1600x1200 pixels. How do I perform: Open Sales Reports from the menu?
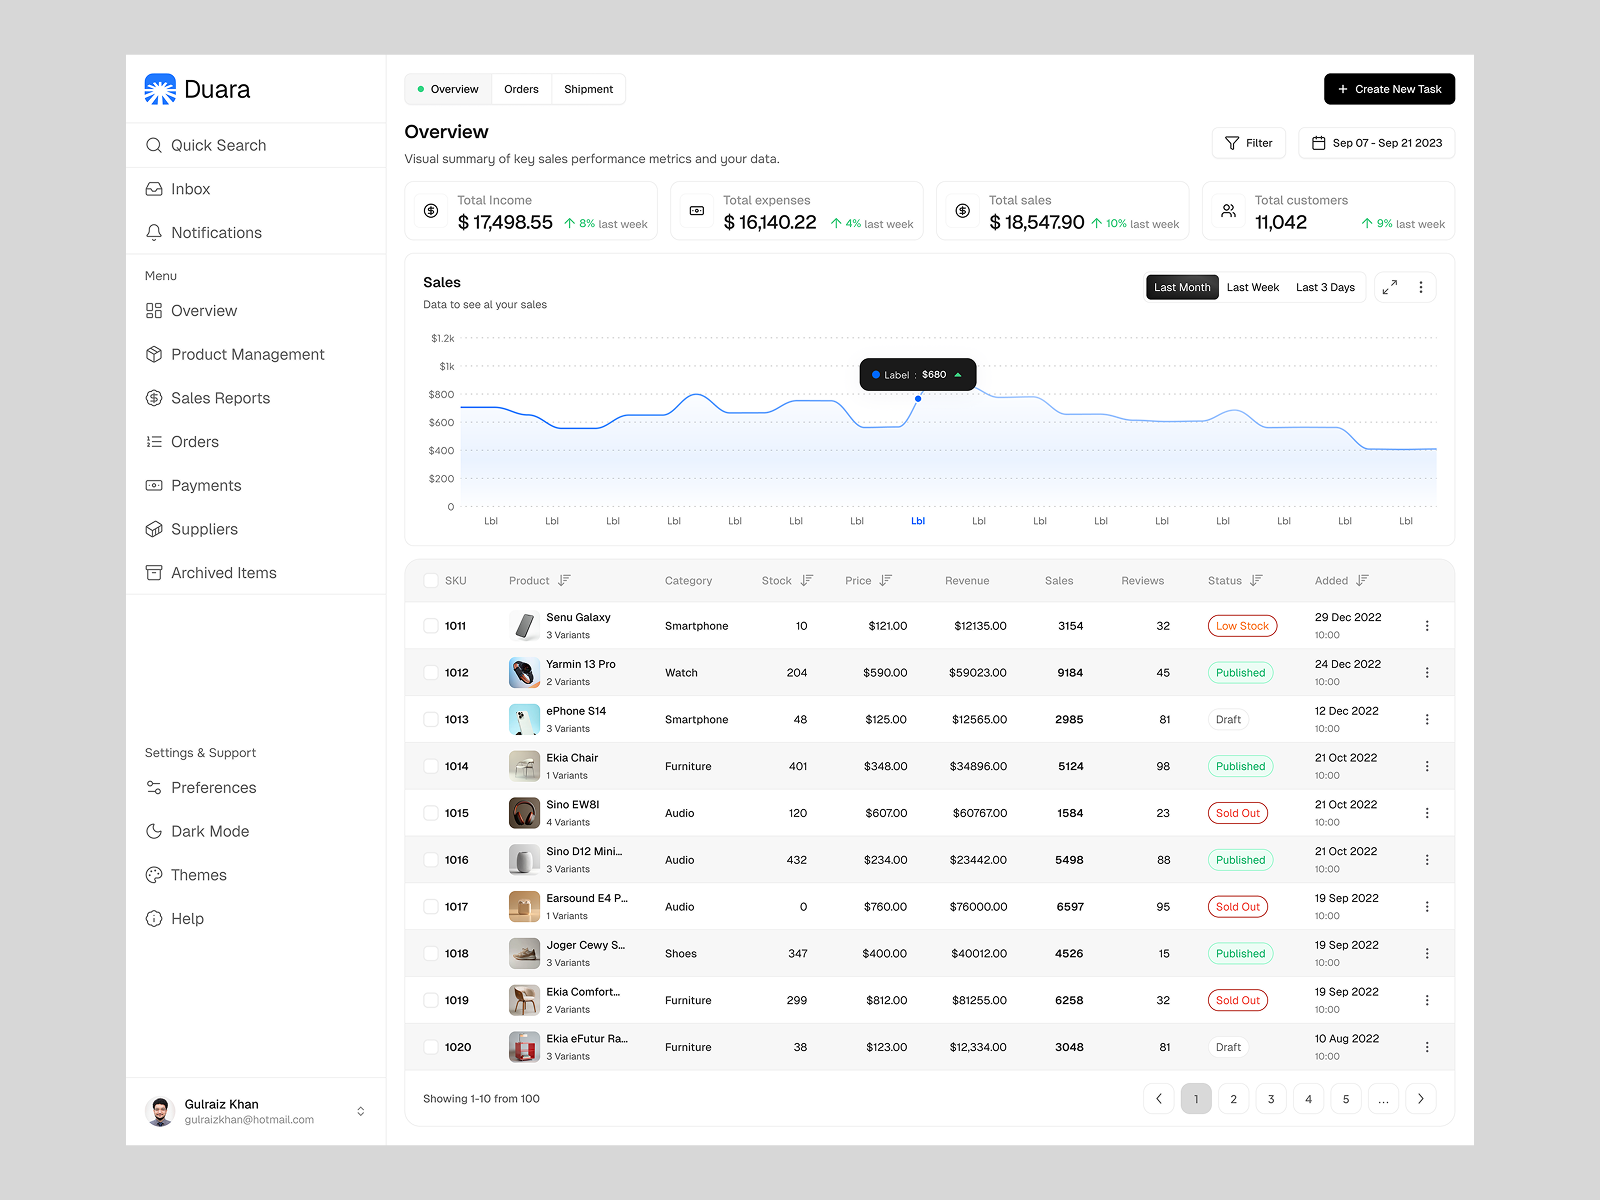220,398
